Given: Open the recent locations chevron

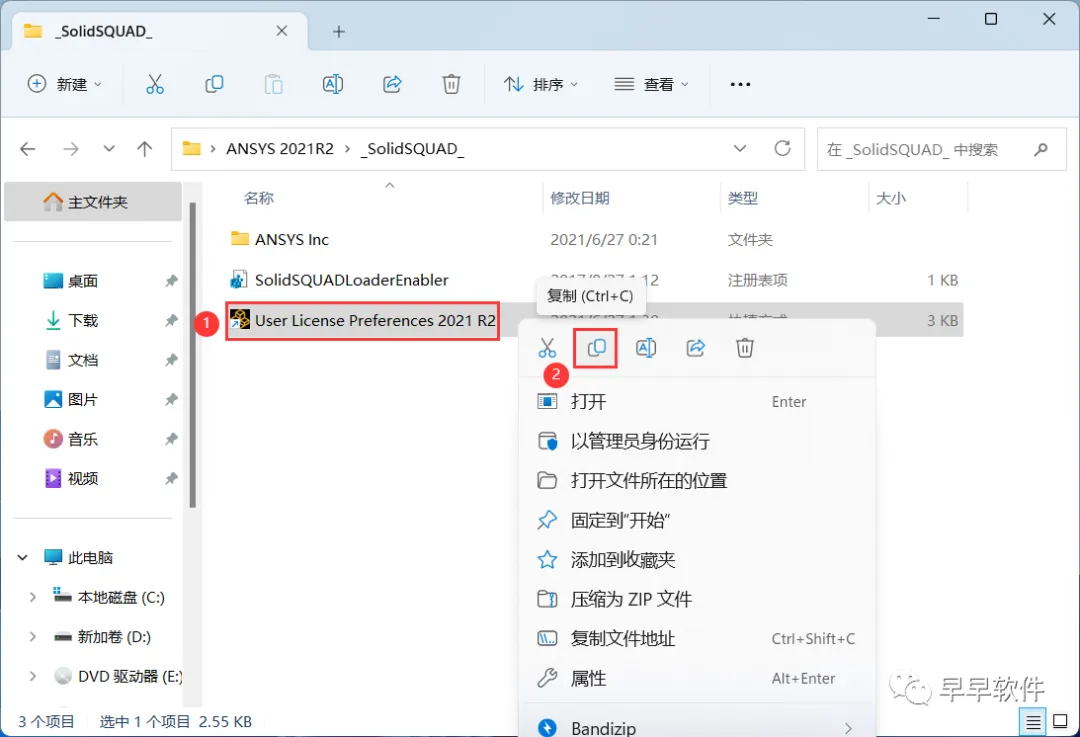Looking at the screenshot, I should (x=109, y=149).
